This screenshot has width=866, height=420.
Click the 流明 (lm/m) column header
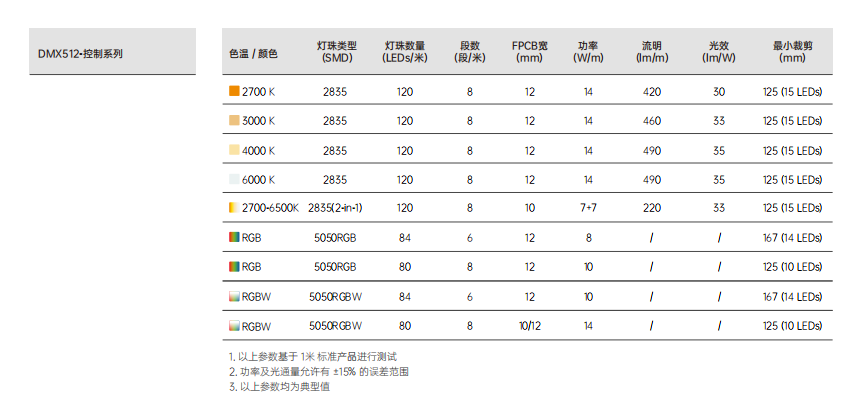point(652,51)
